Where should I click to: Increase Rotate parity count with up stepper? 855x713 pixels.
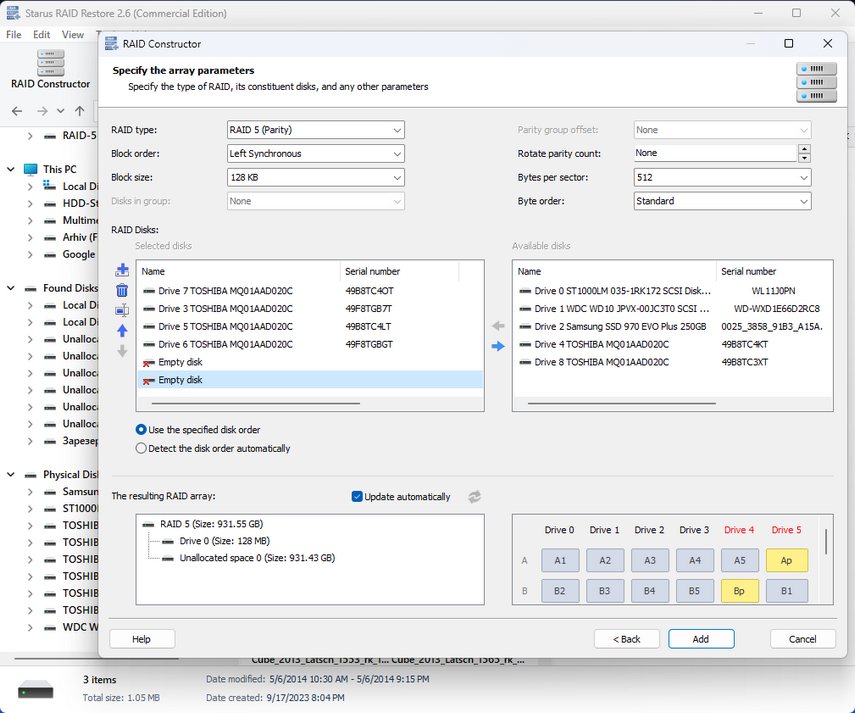804,149
